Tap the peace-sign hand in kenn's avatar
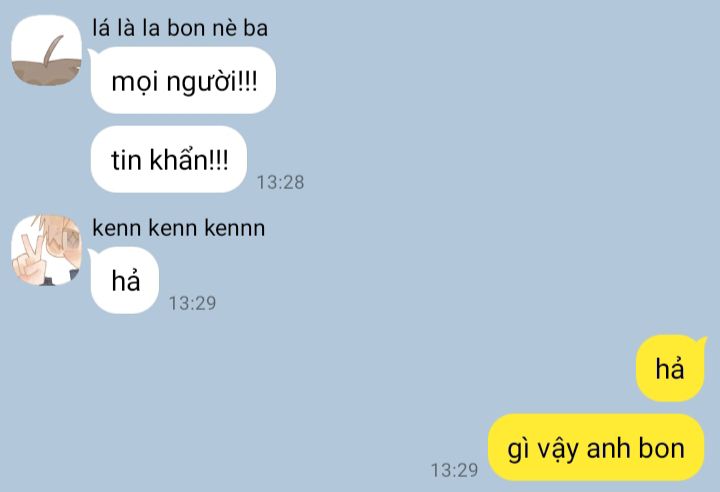 pos(30,260)
